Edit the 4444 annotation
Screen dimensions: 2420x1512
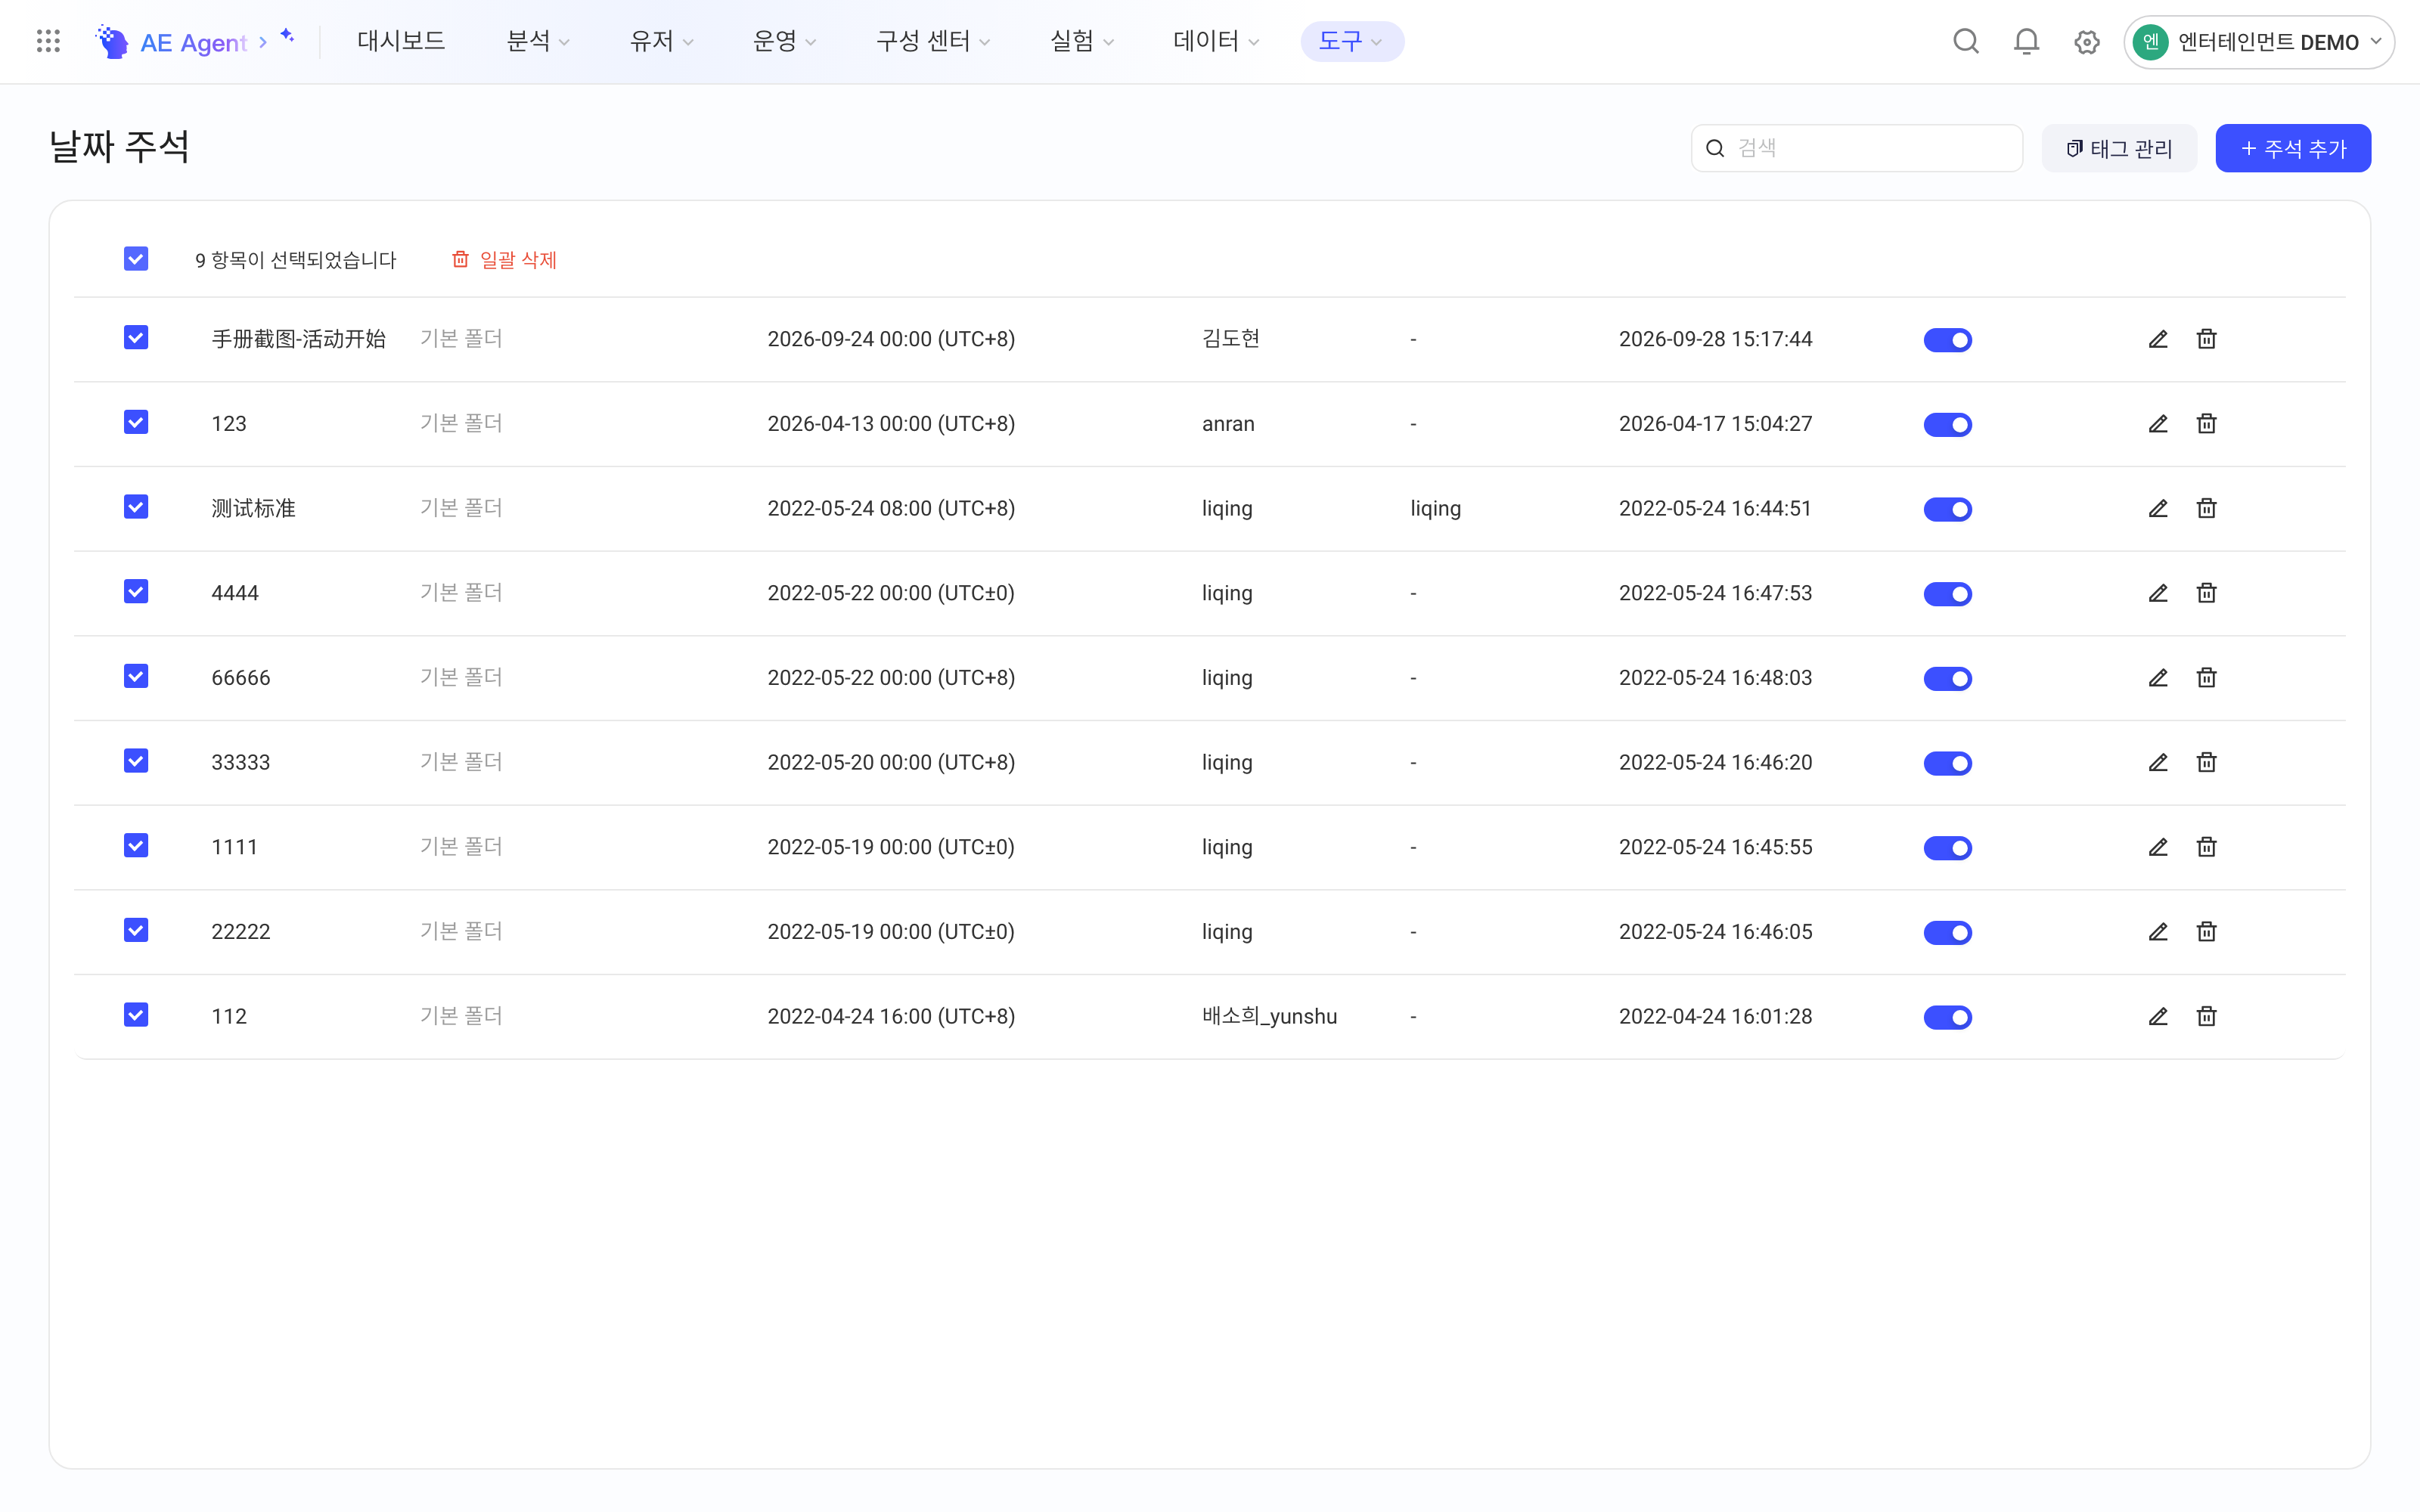[2158, 593]
